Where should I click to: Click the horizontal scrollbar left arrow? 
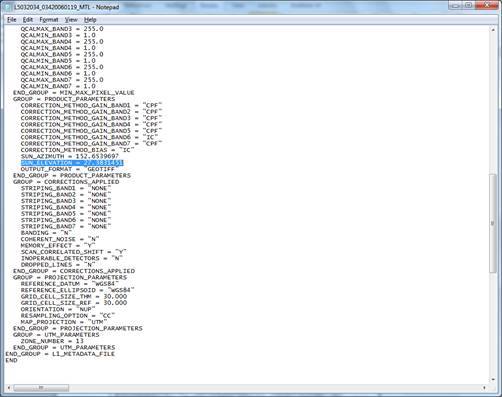[x=9, y=388]
